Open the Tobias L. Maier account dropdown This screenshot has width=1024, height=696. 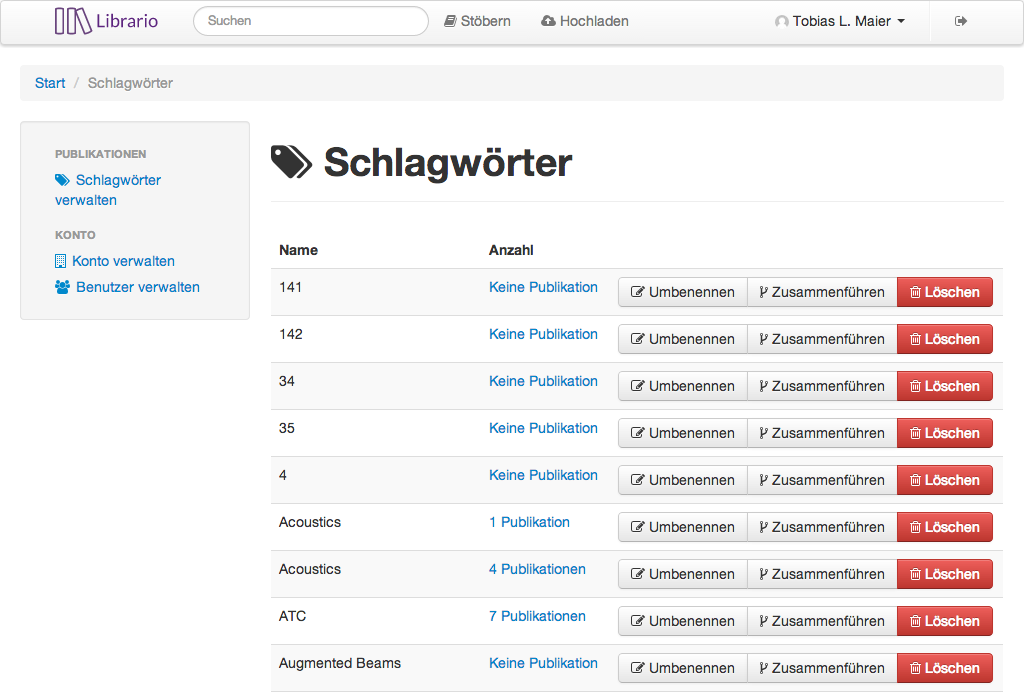pos(840,20)
